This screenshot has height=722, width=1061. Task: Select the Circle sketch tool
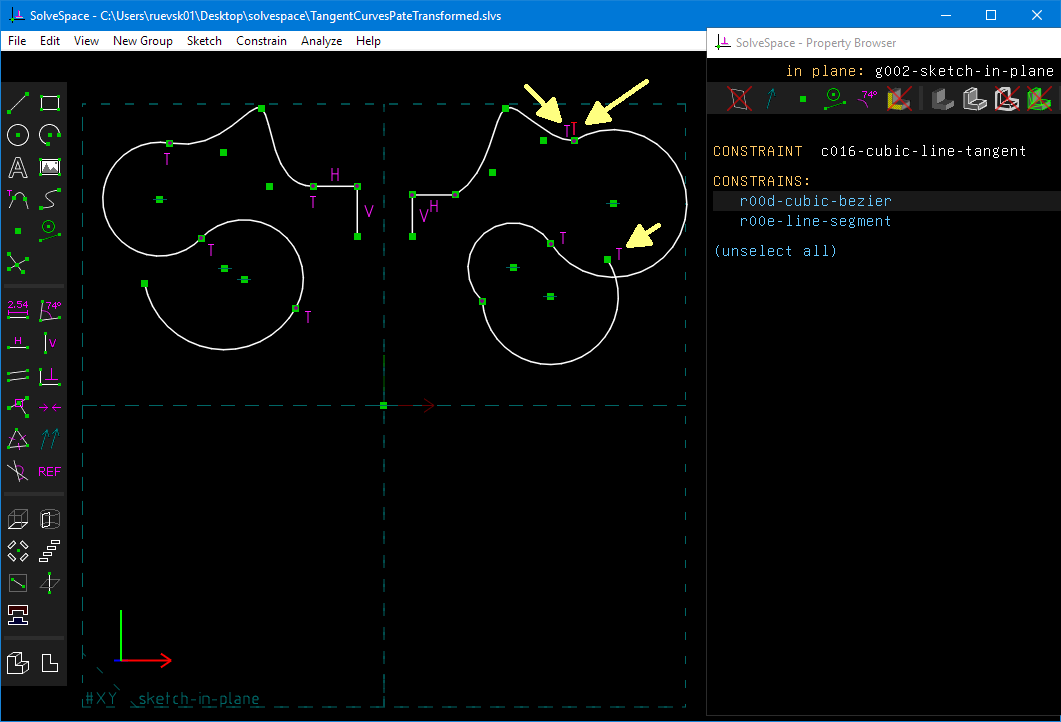click(18, 135)
